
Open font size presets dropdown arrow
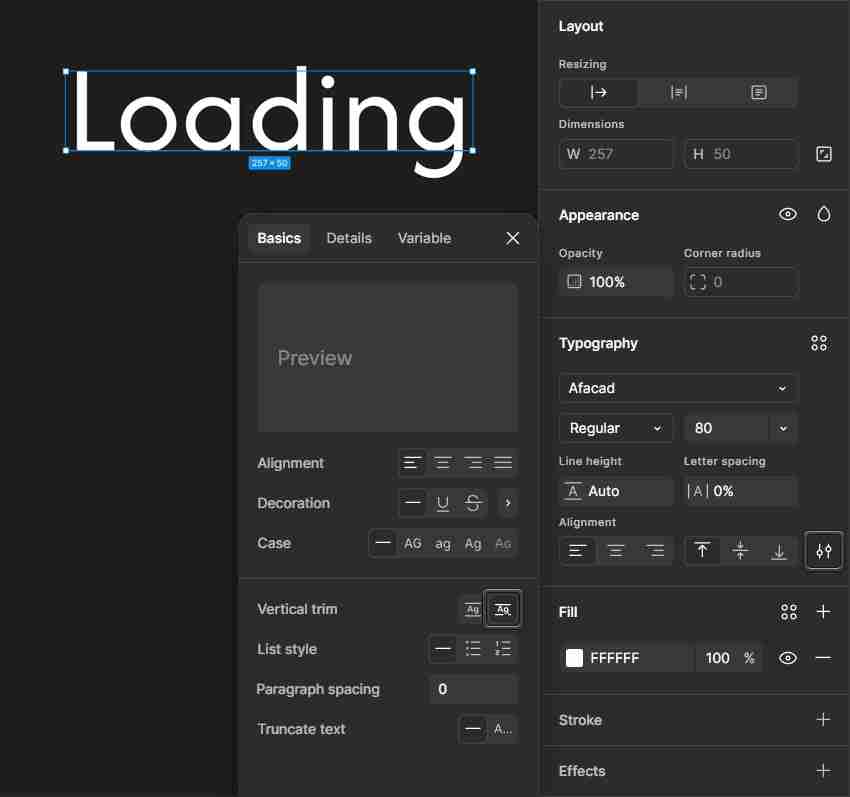click(783, 428)
